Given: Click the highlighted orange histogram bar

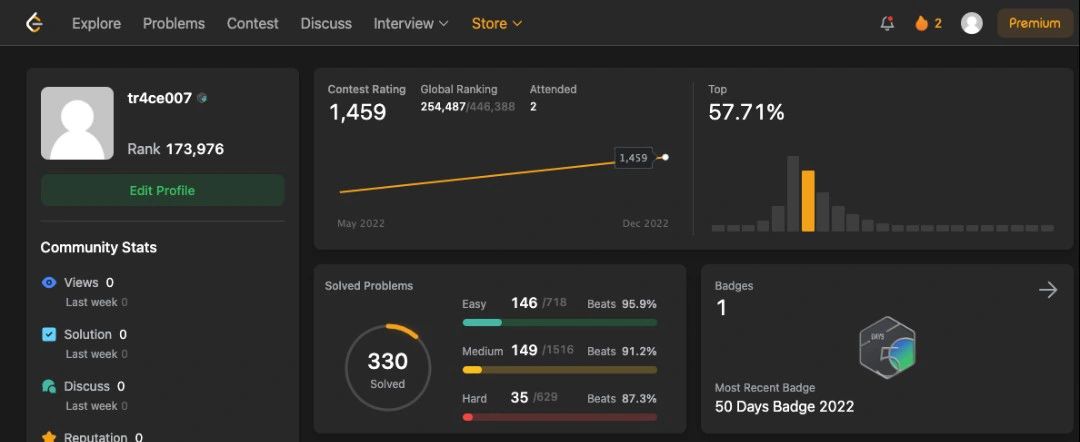Looking at the screenshot, I should [x=808, y=201].
